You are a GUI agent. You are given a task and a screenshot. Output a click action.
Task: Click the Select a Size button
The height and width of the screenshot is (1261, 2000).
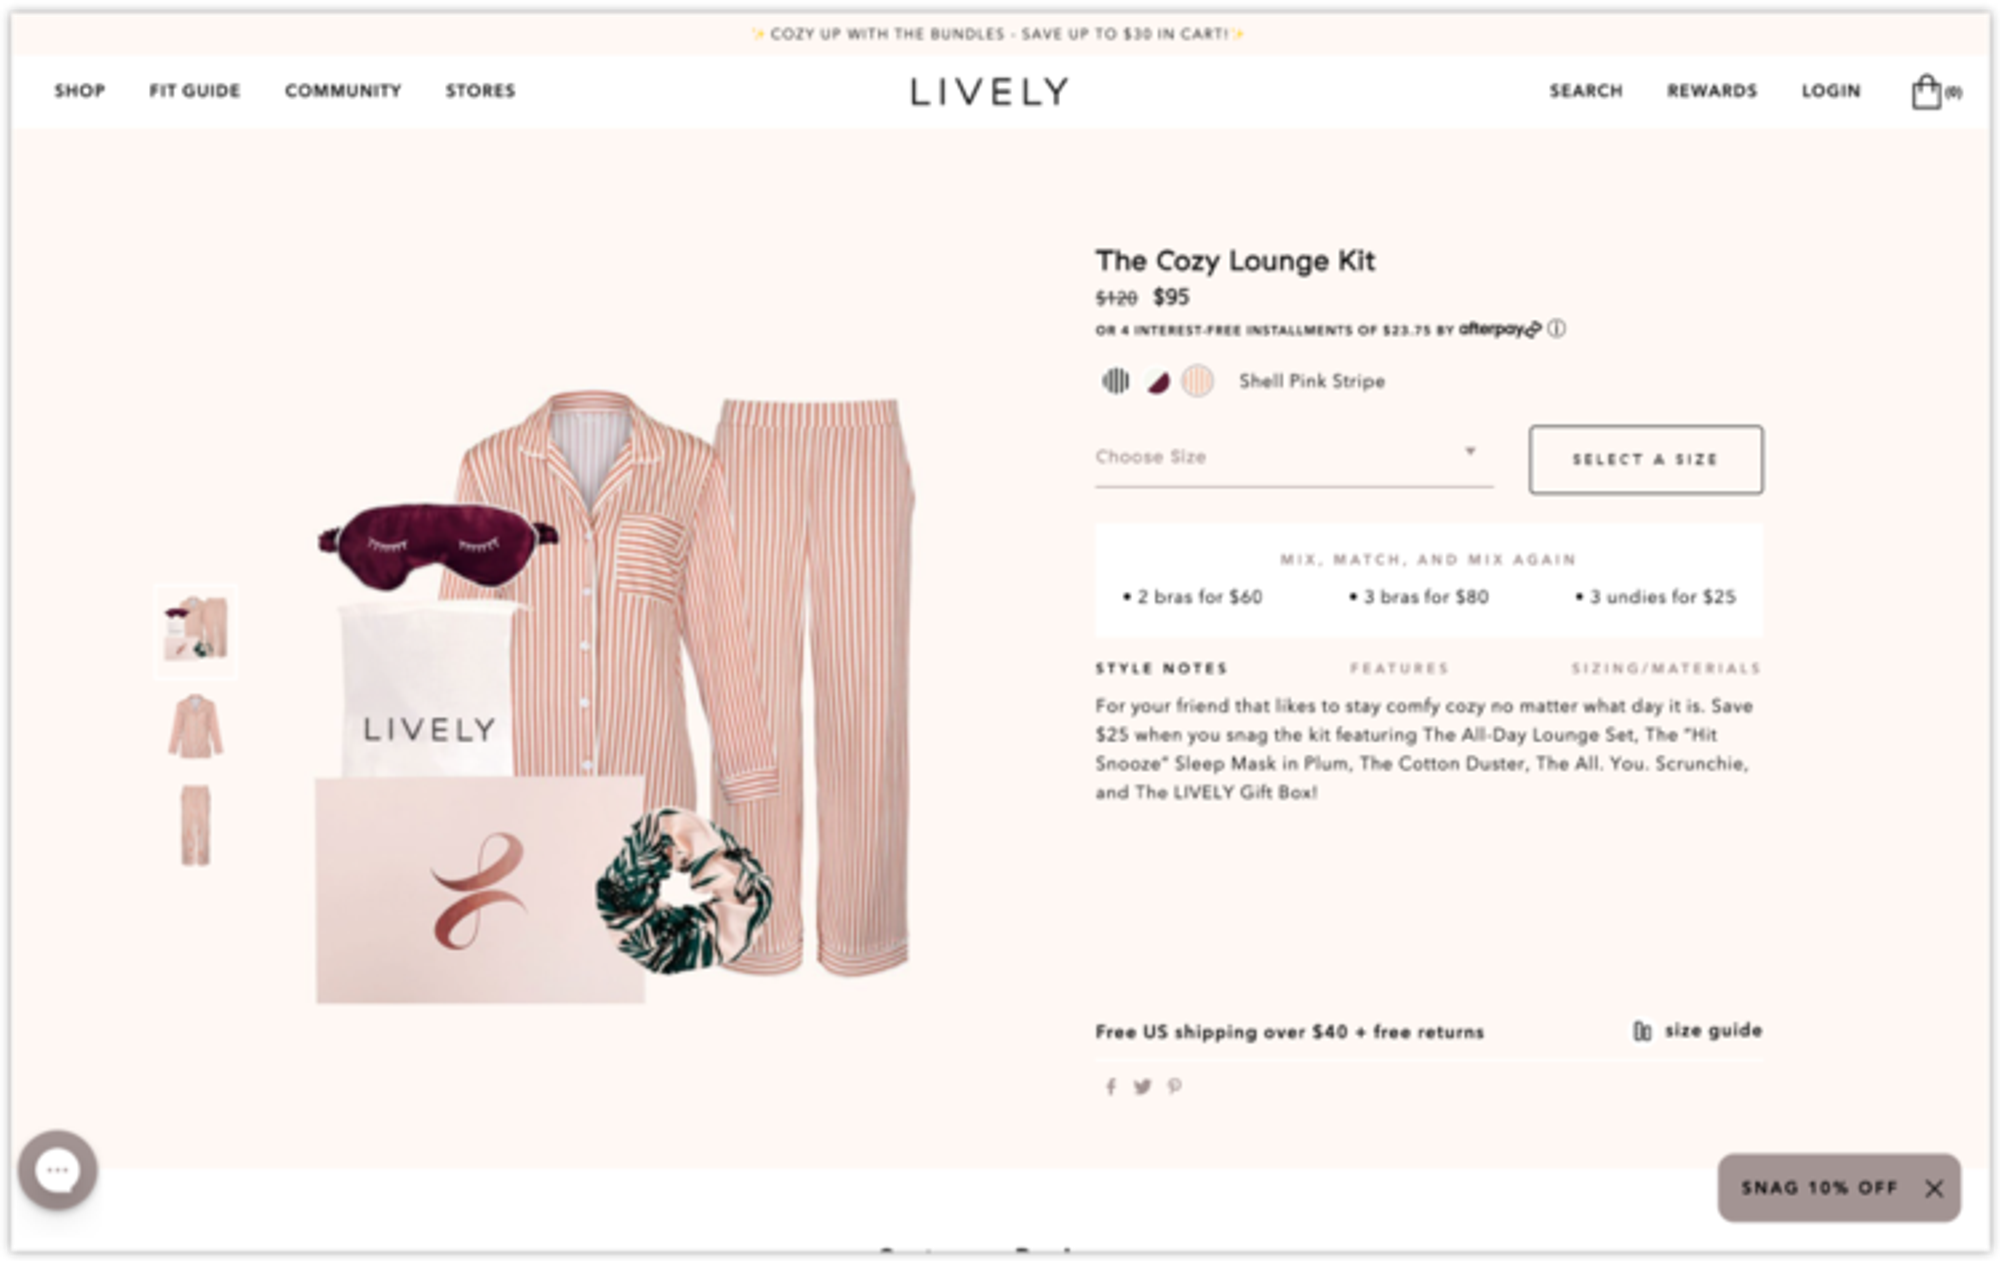(x=1646, y=459)
